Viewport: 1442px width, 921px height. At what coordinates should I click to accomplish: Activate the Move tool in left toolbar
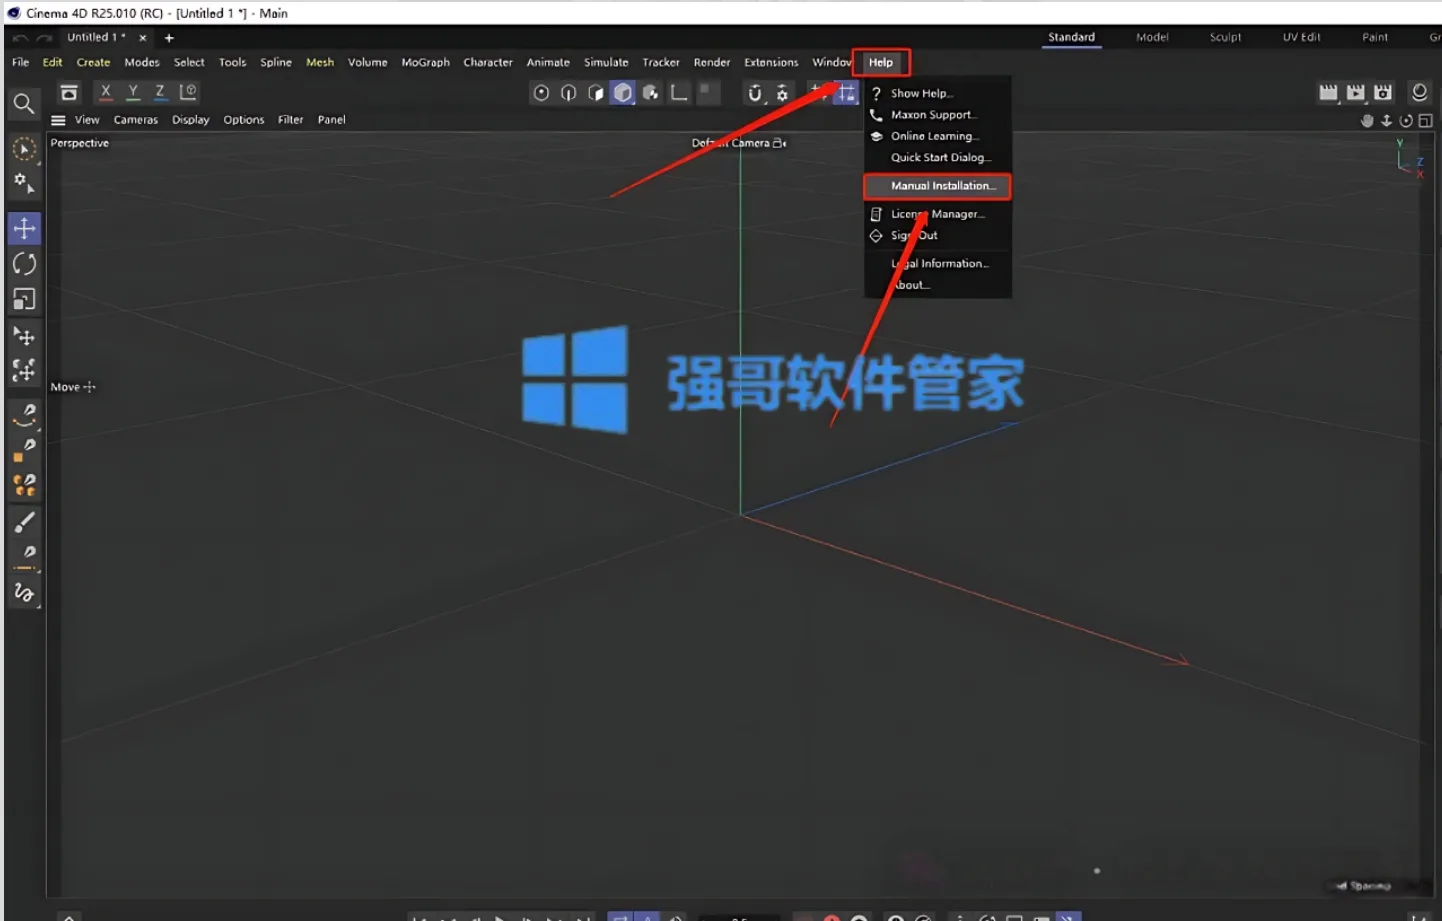point(24,228)
